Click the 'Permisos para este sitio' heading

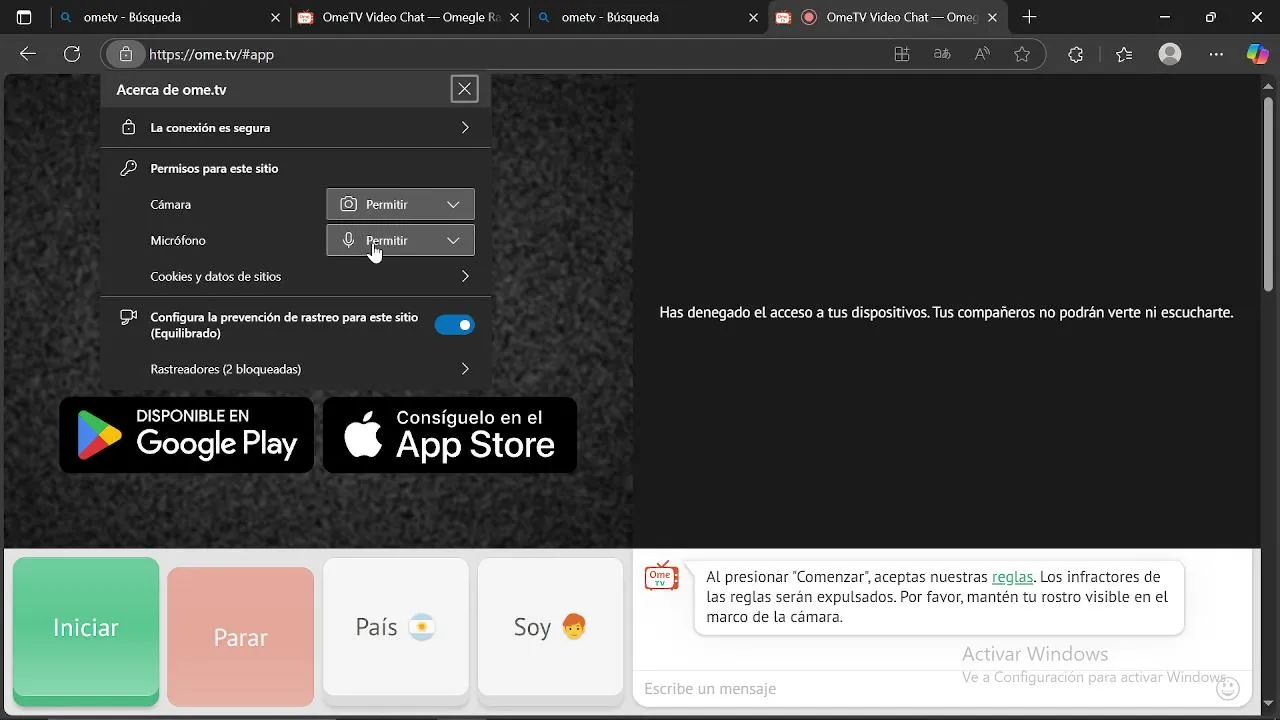click(x=214, y=168)
